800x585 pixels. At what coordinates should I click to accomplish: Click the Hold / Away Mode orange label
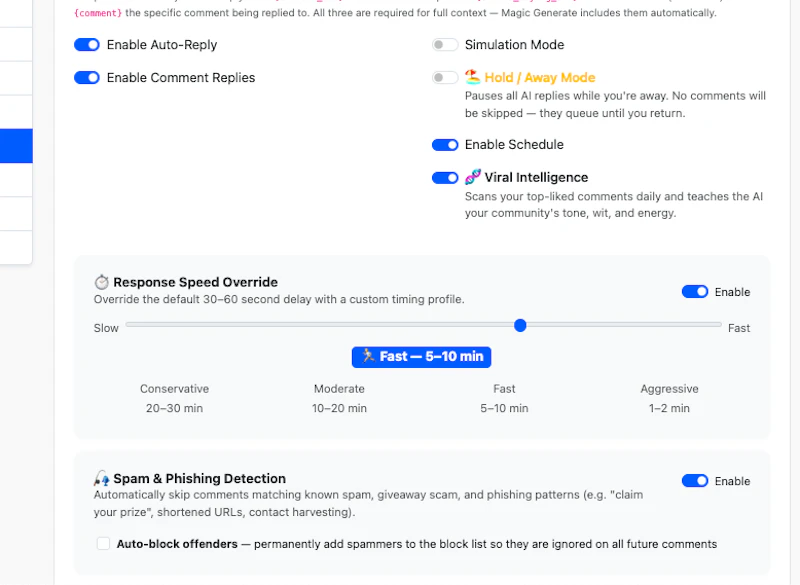click(540, 78)
